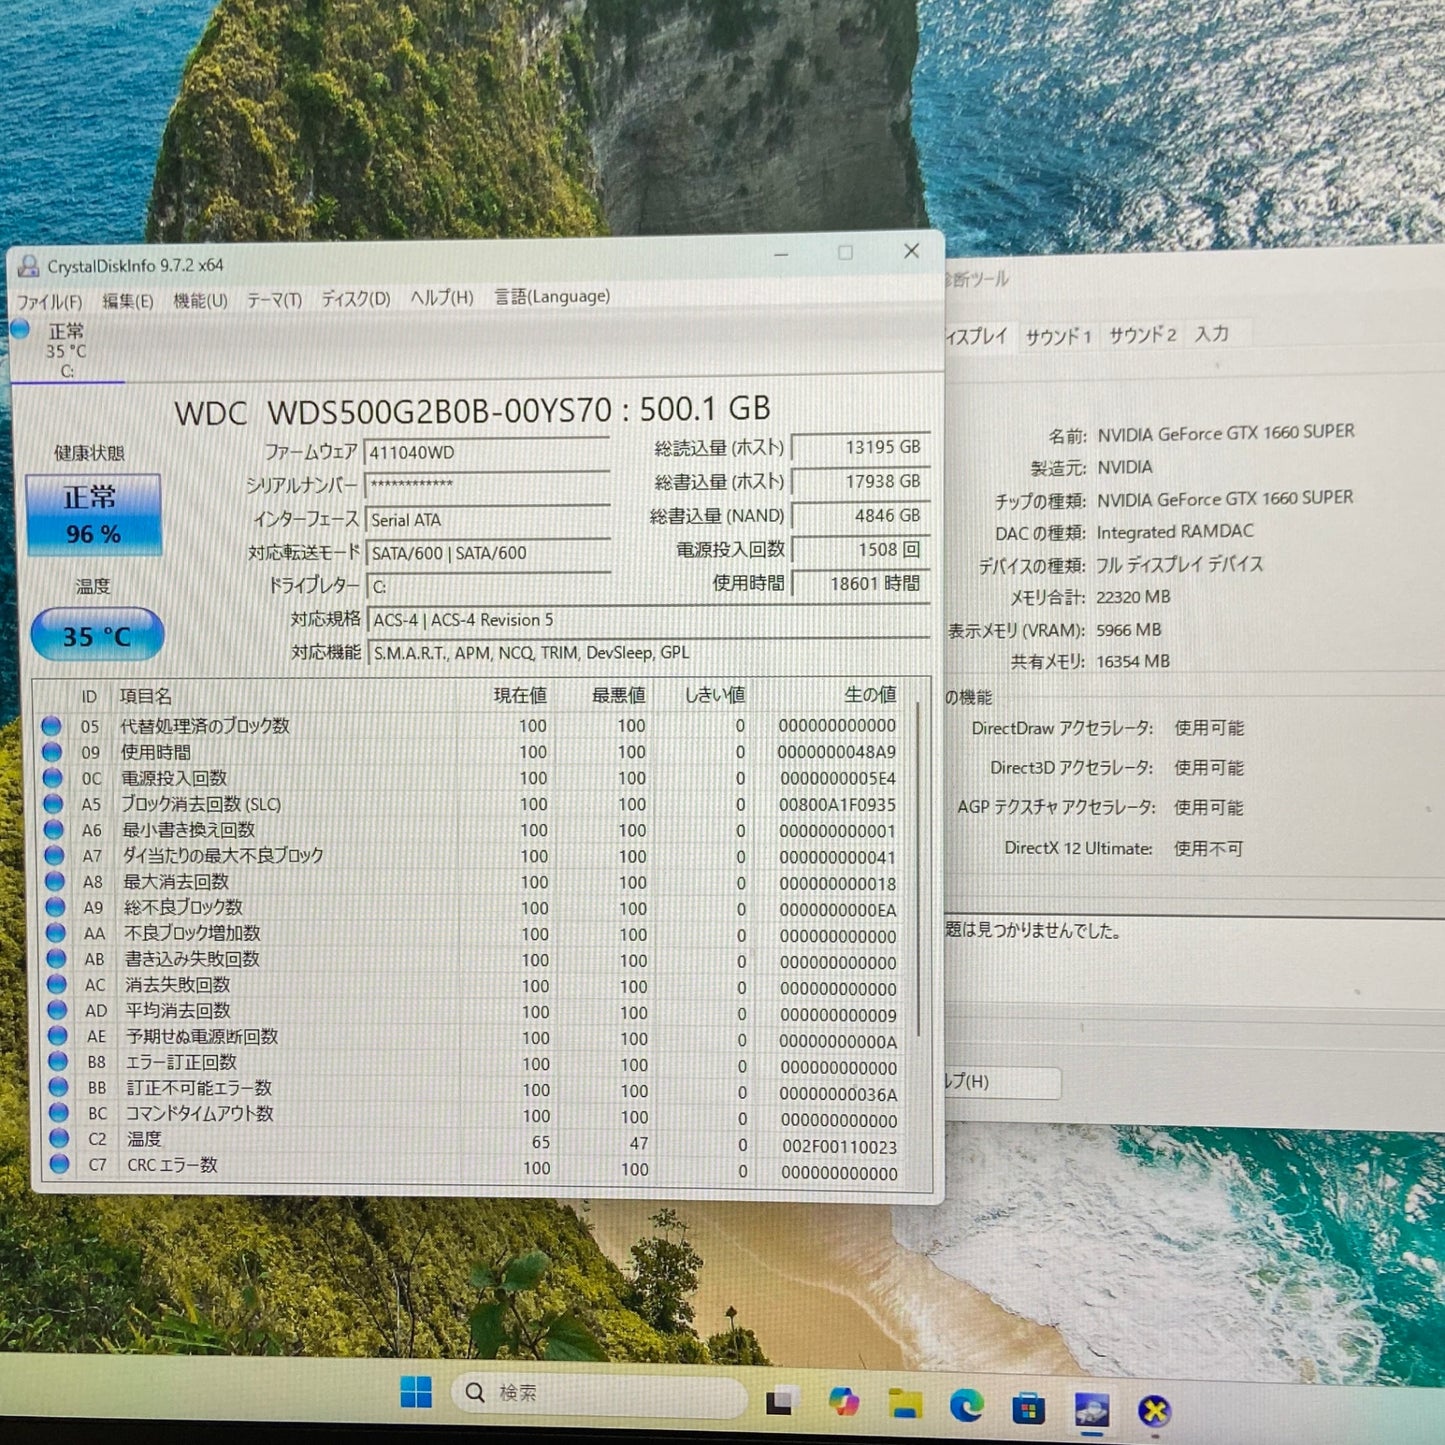
Task: Click raw value 002F00110023
Action: [840, 1147]
